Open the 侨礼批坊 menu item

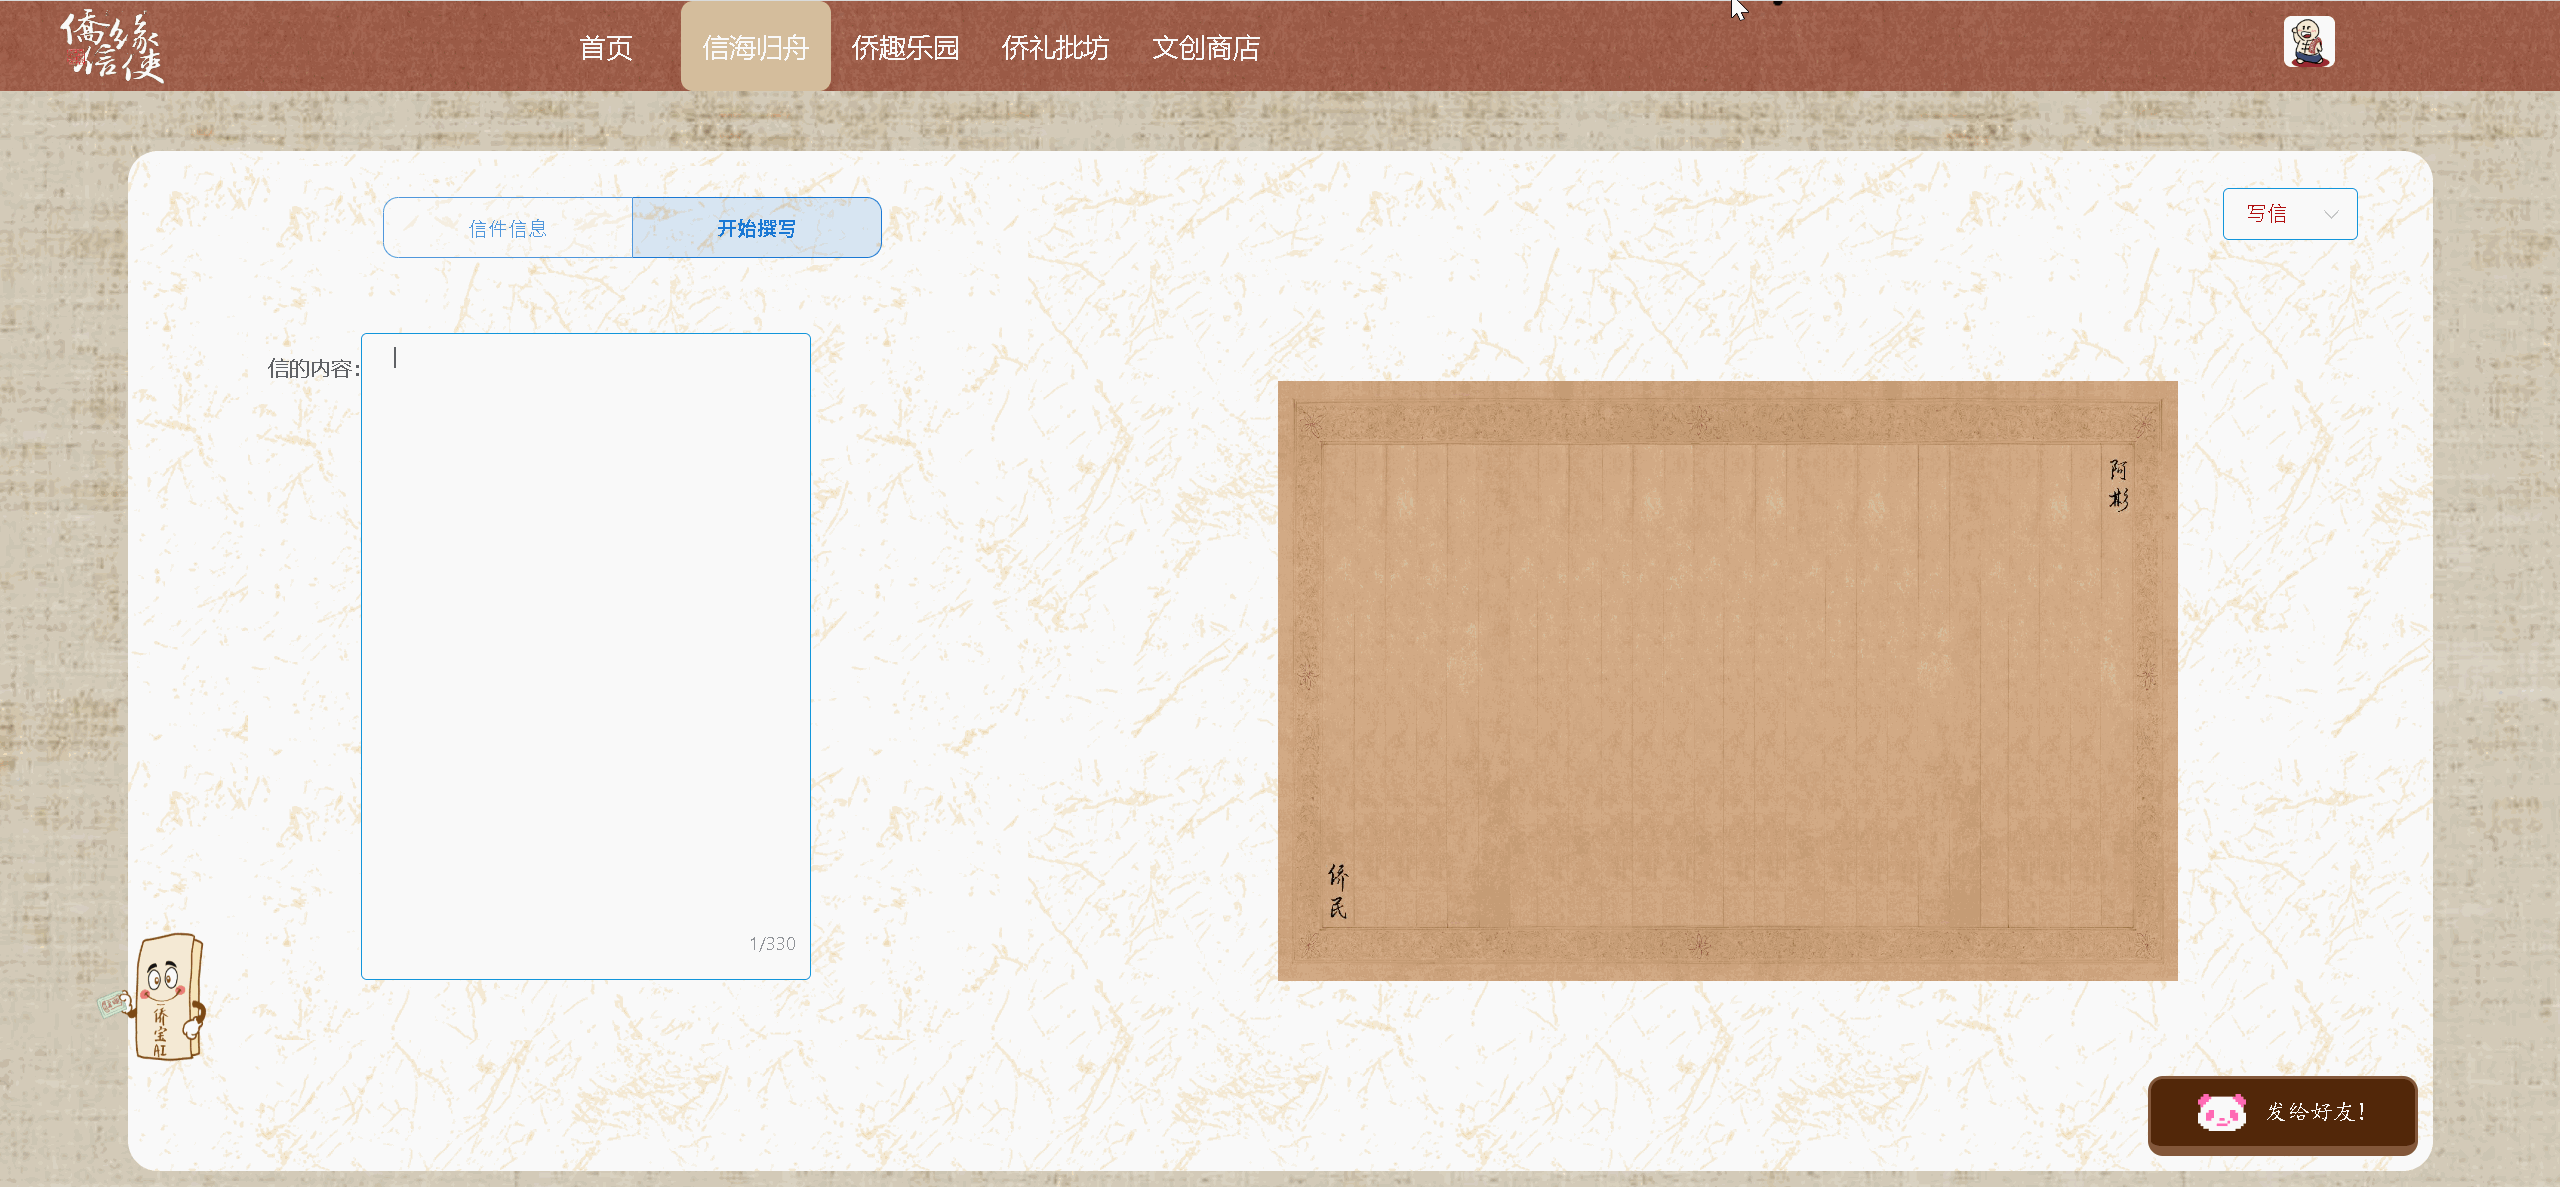[1055, 46]
